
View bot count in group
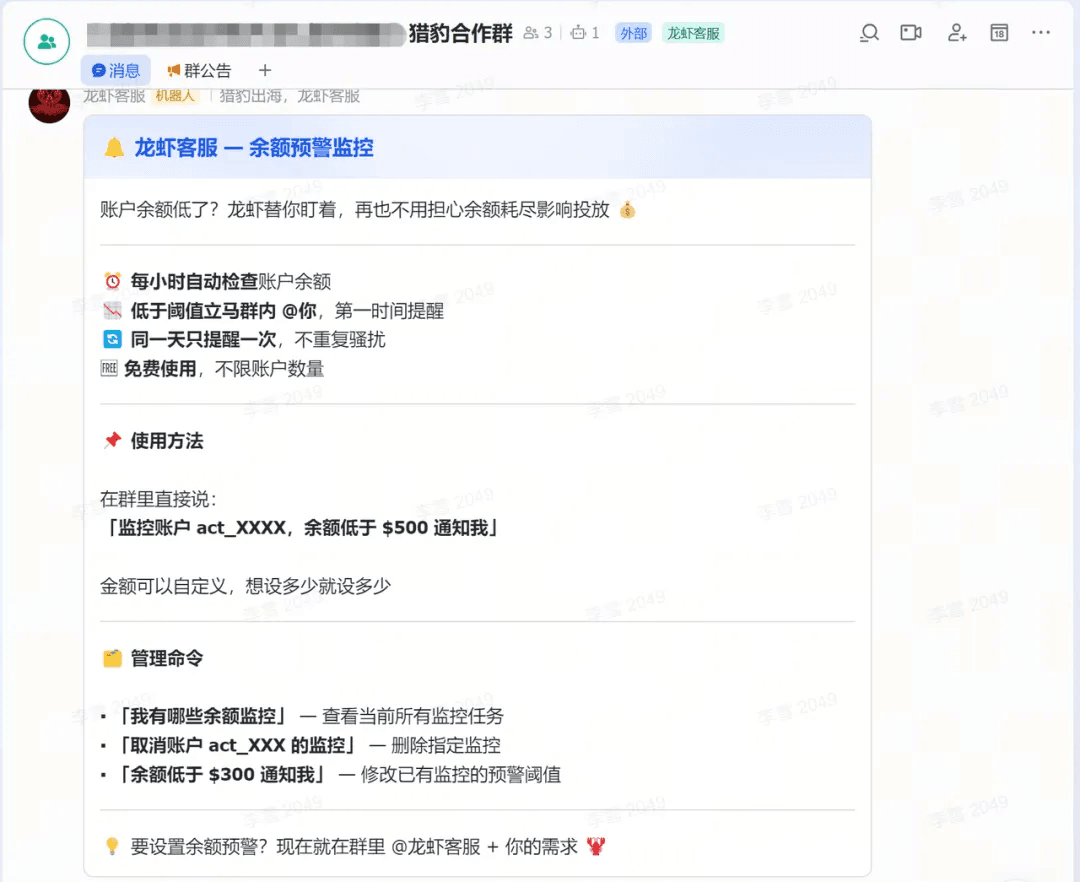click(x=585, y=32)
